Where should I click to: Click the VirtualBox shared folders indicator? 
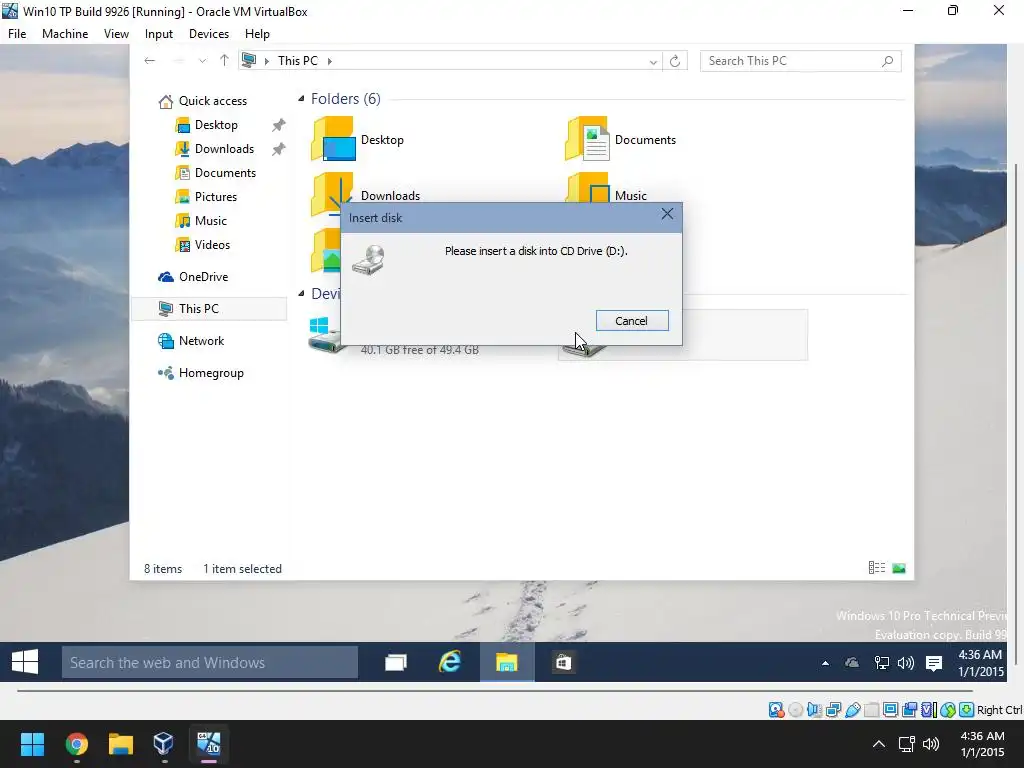click(871, 710)
